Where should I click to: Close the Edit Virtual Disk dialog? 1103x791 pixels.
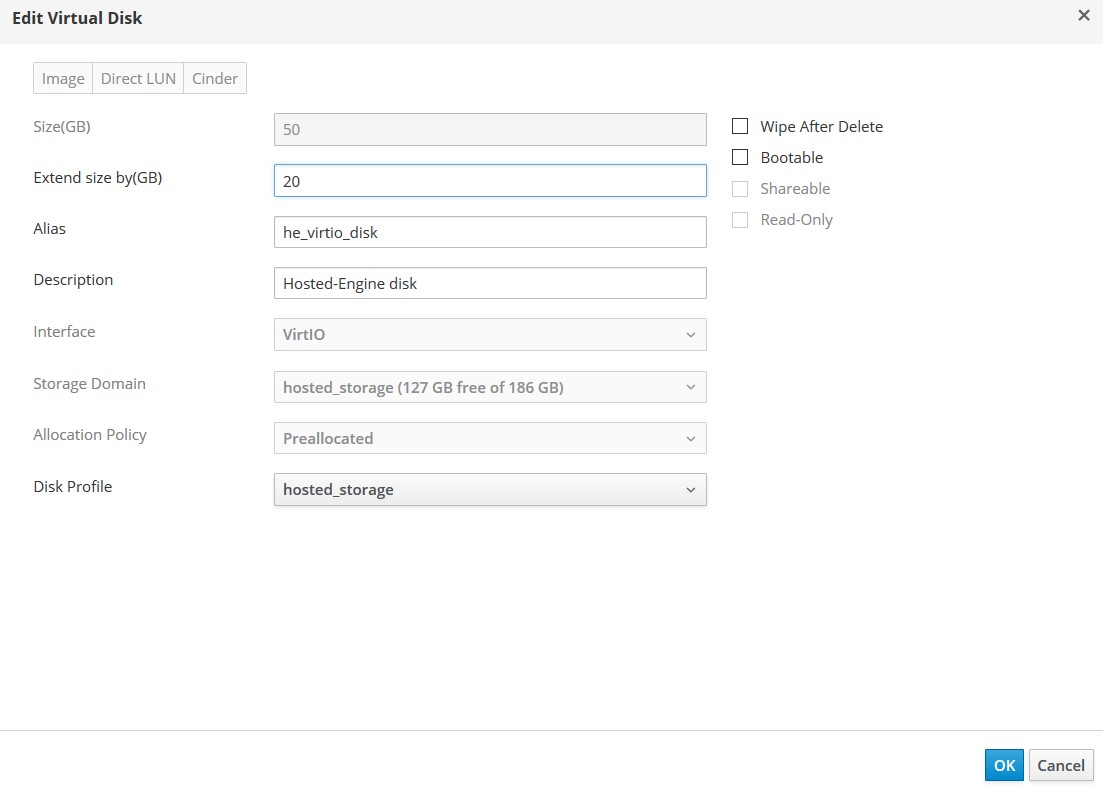[1083, 16]
